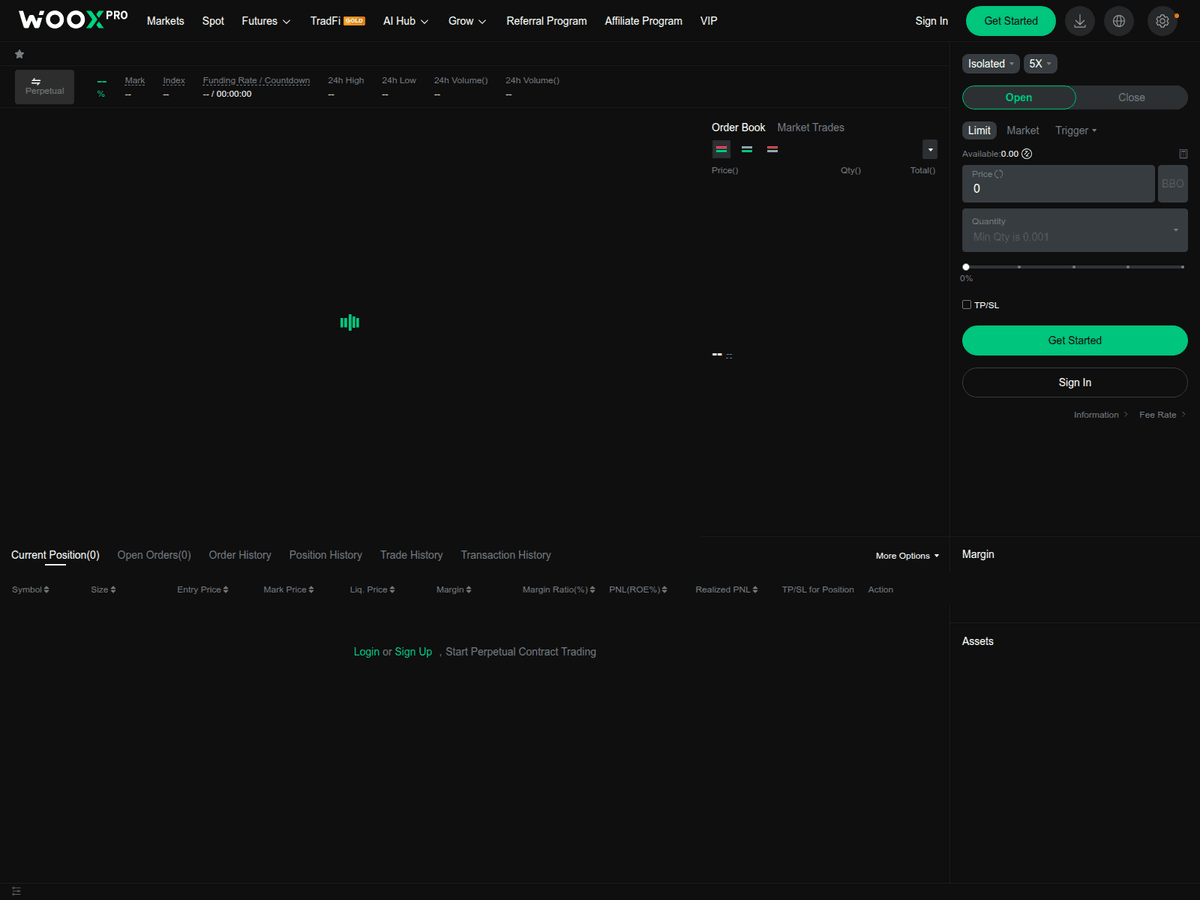Click the layout icon in bottom-left status bar

pos(16,891)
